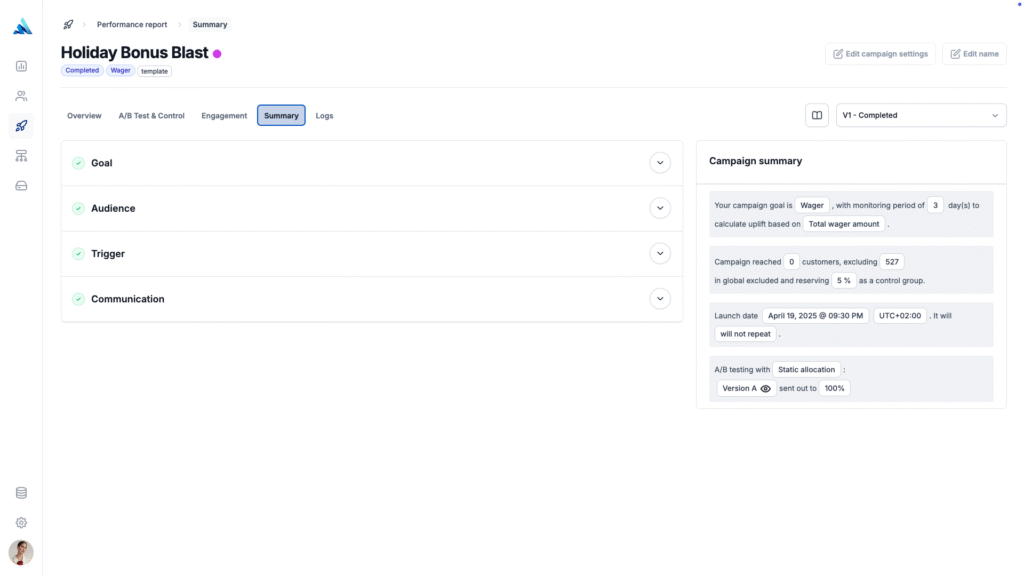Click the app logo in the sidebar
Viewport: 1024px width, 576px height.
pos(22,27)
